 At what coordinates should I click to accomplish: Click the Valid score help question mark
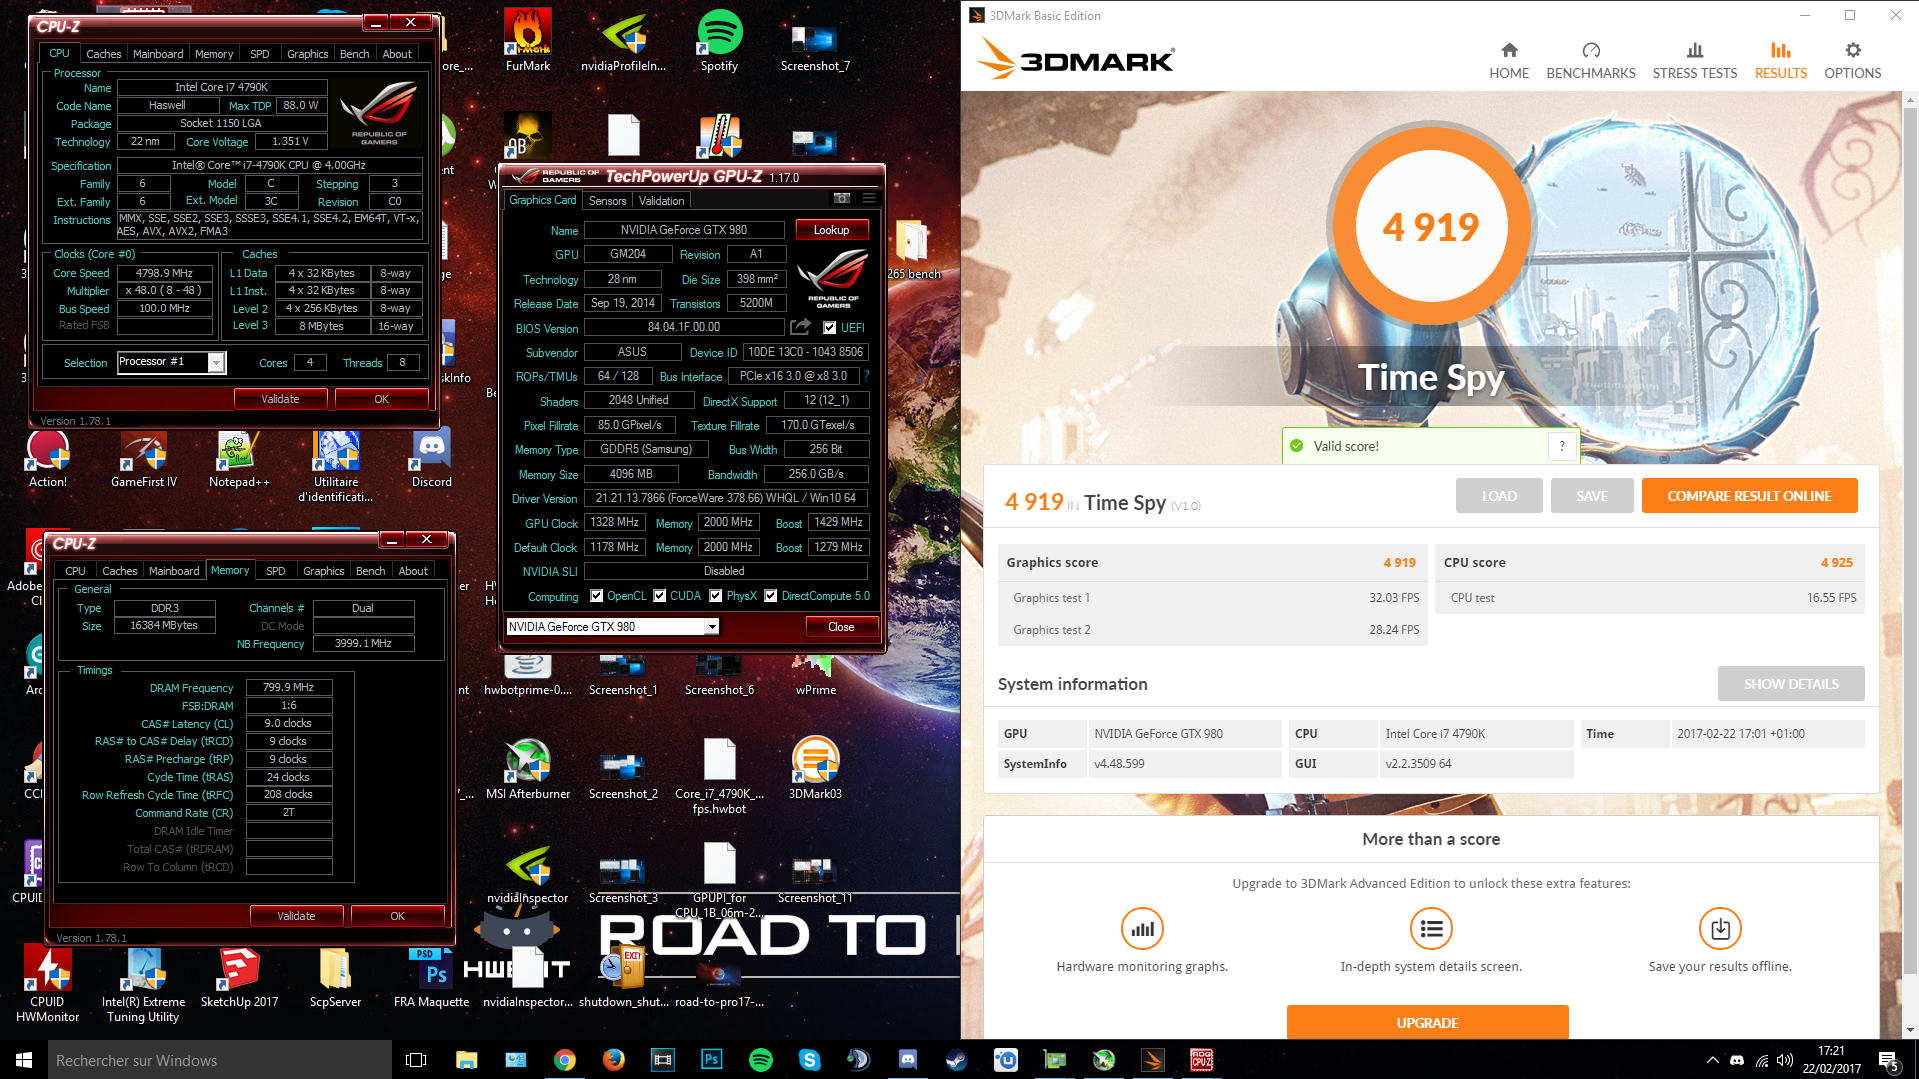pyautogui.click(x=1561, y=446)
